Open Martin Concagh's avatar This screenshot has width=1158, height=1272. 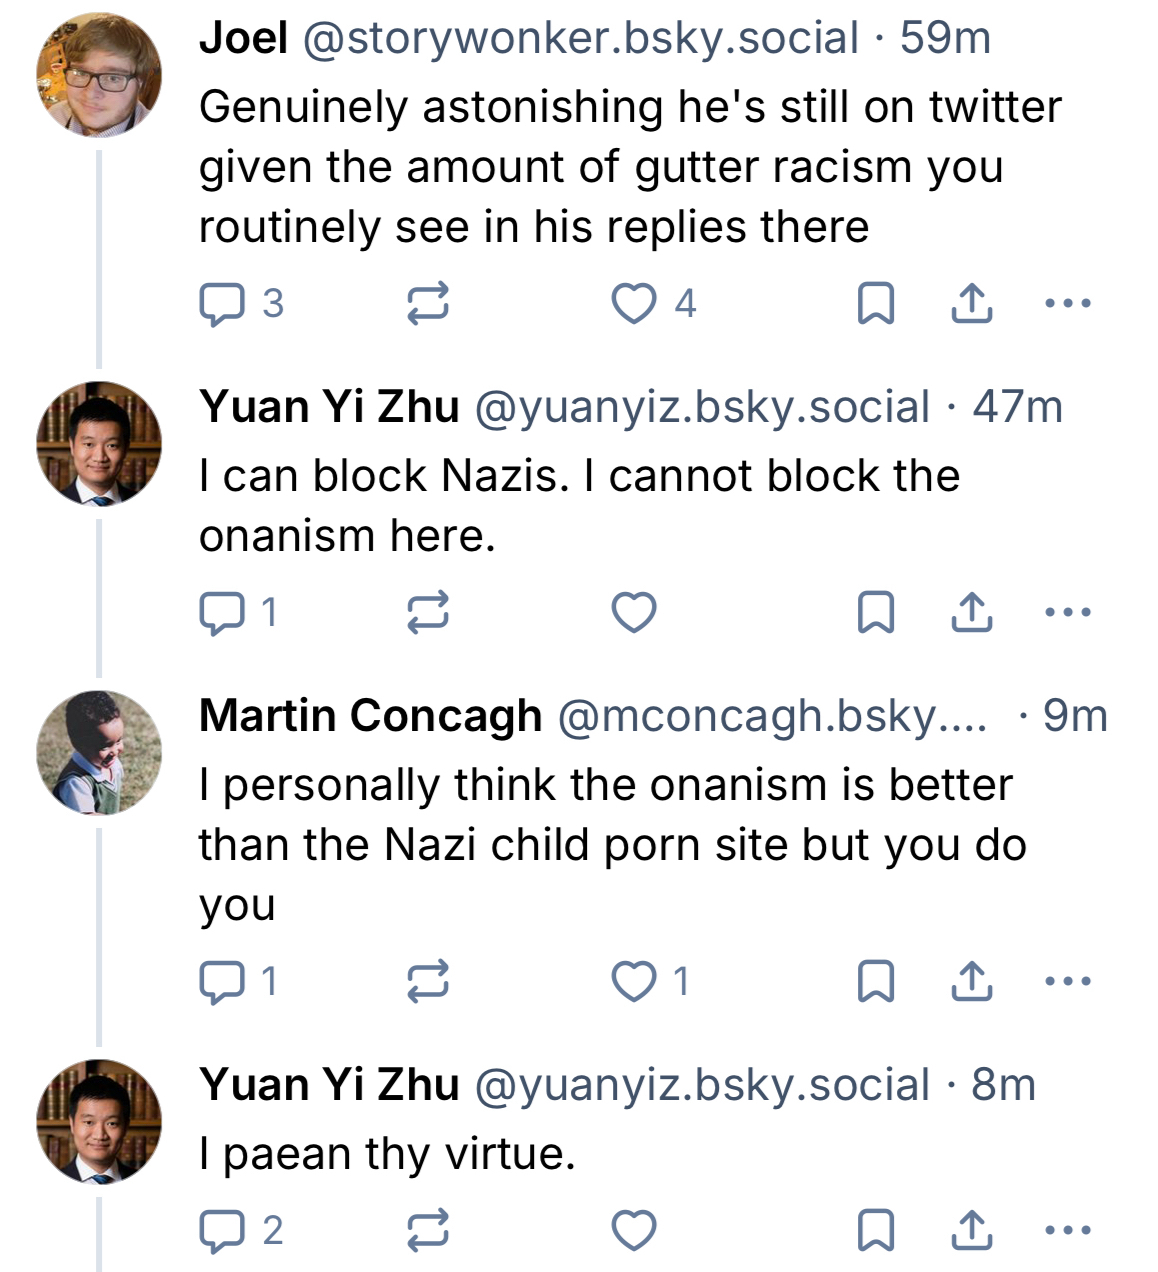(x=99, y=752)
